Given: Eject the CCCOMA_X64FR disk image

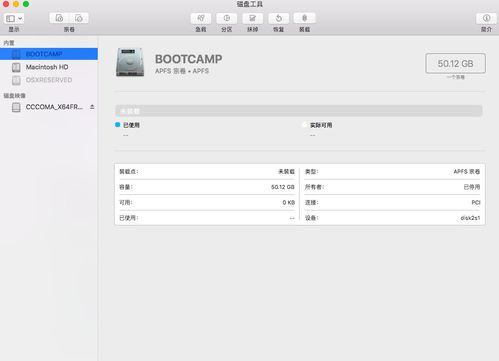Looking at the screenshot, I should point(92,107).
